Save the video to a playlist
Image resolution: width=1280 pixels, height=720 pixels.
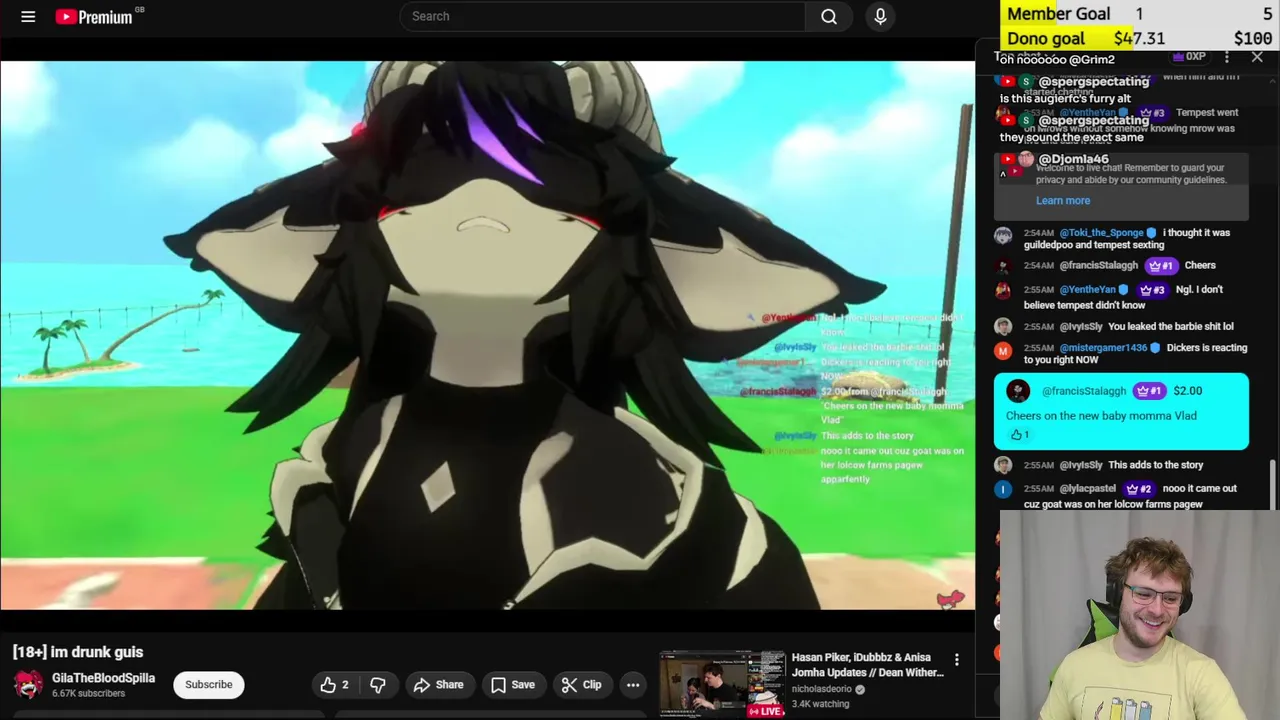coord(513,685)
